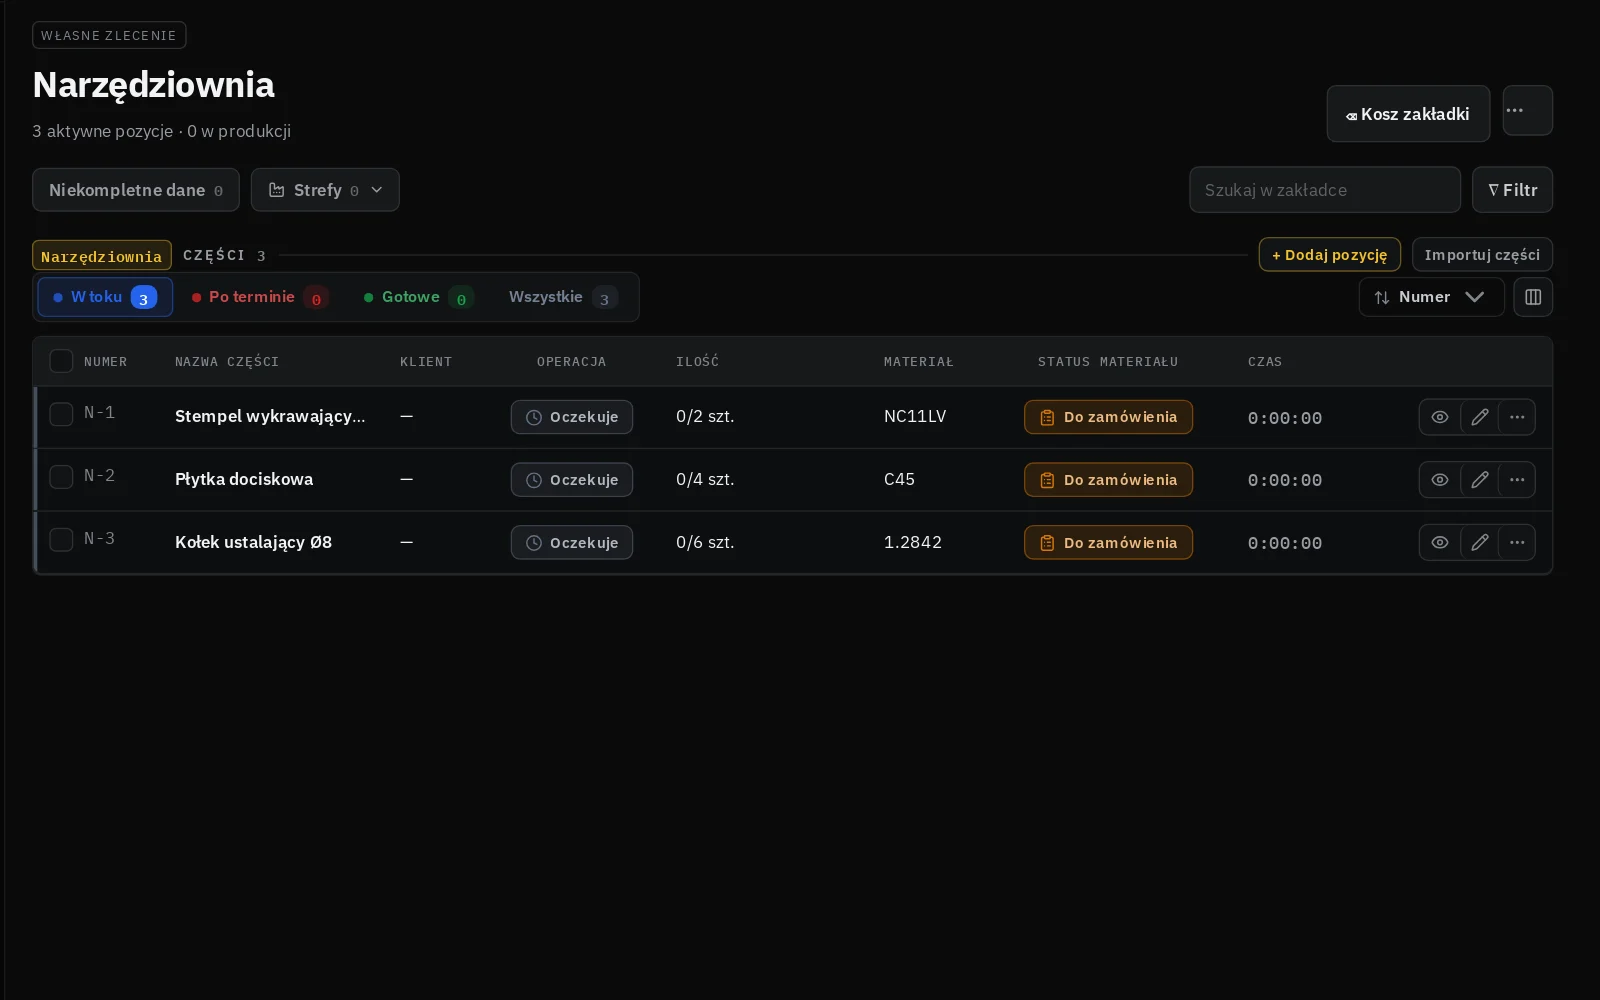Click pencil edit icon for N-1 row
The image size is (1600, 1000).
(x=1480, y=417)
